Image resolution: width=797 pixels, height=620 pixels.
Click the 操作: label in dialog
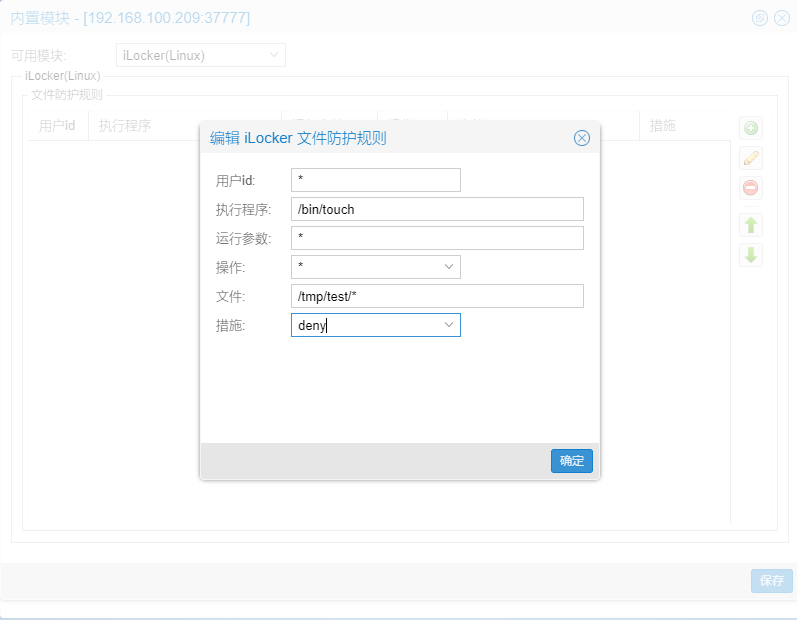[230, 267]
